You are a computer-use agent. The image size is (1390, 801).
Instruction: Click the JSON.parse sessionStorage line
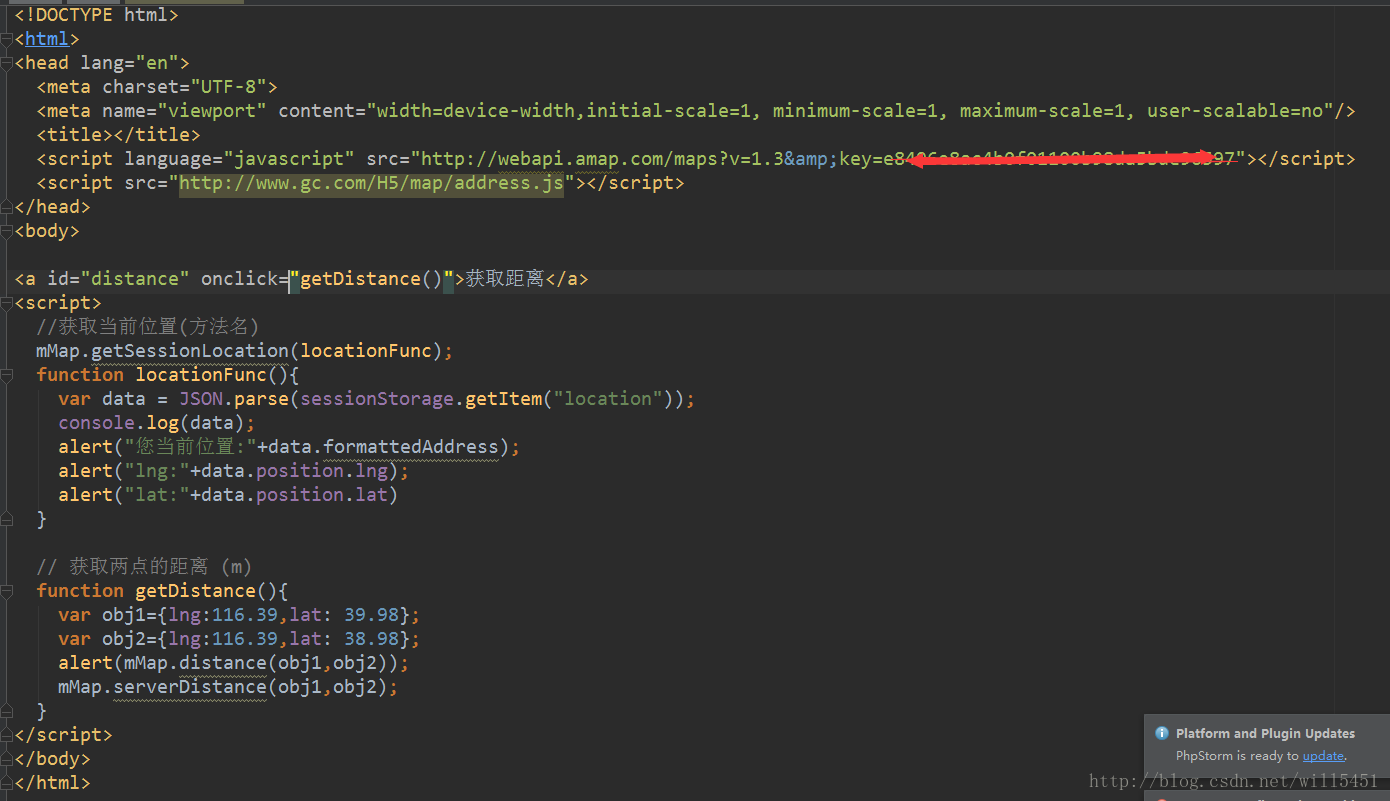click(x=376, y=399)
